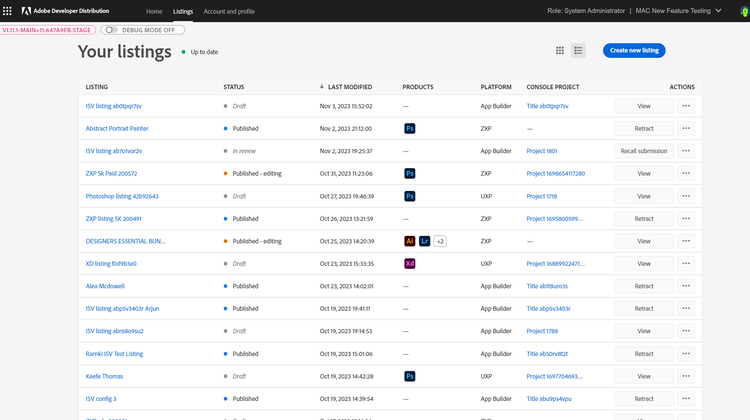Screen dimensions: 750x420
Task: Go to Account and profile tab
Action: tap(228, 11)
